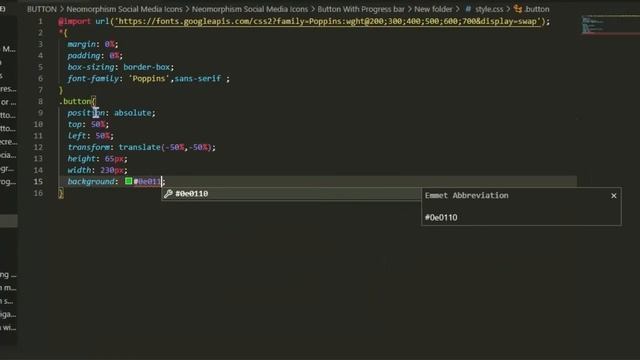Click the 'margin' property name
Screen dimensions: 640x360
82,44
